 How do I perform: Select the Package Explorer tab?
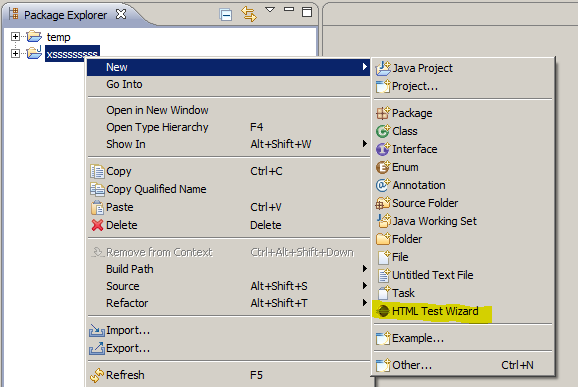coord(65,15)
